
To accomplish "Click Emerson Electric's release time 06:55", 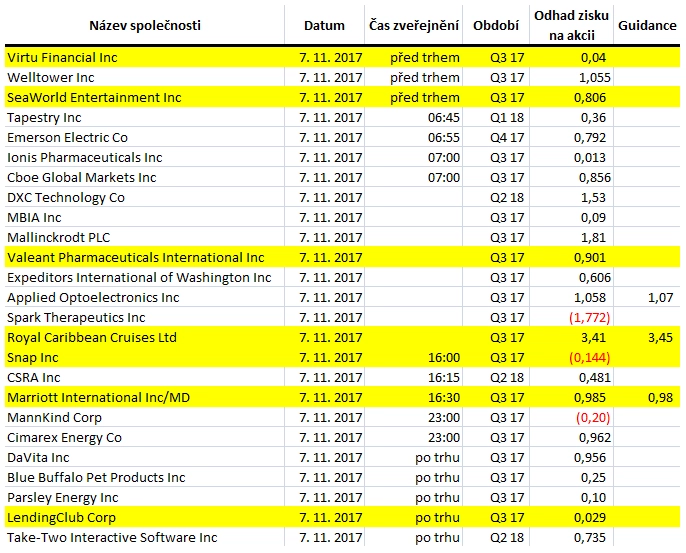I will (x=444, y=138).
